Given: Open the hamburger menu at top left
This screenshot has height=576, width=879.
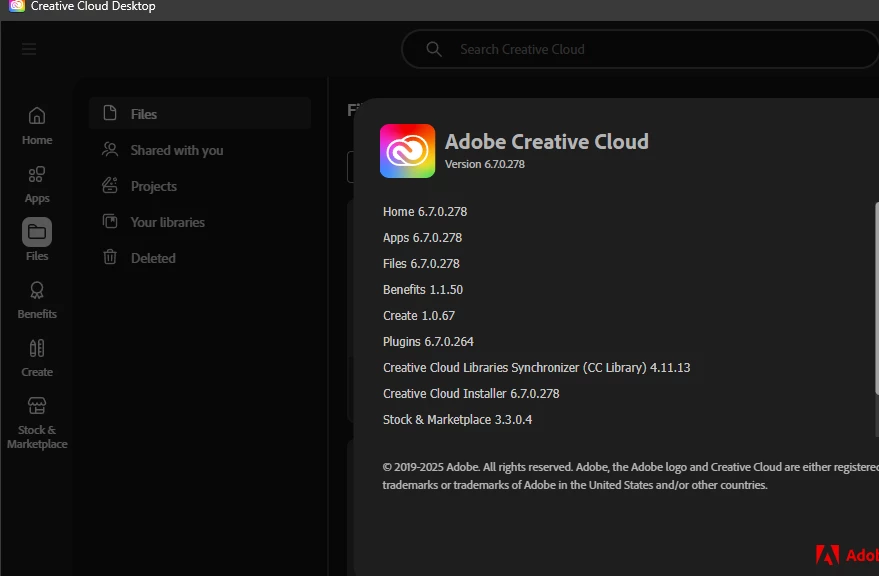Looking at the screenshot, I should click(x=29, y=49).
